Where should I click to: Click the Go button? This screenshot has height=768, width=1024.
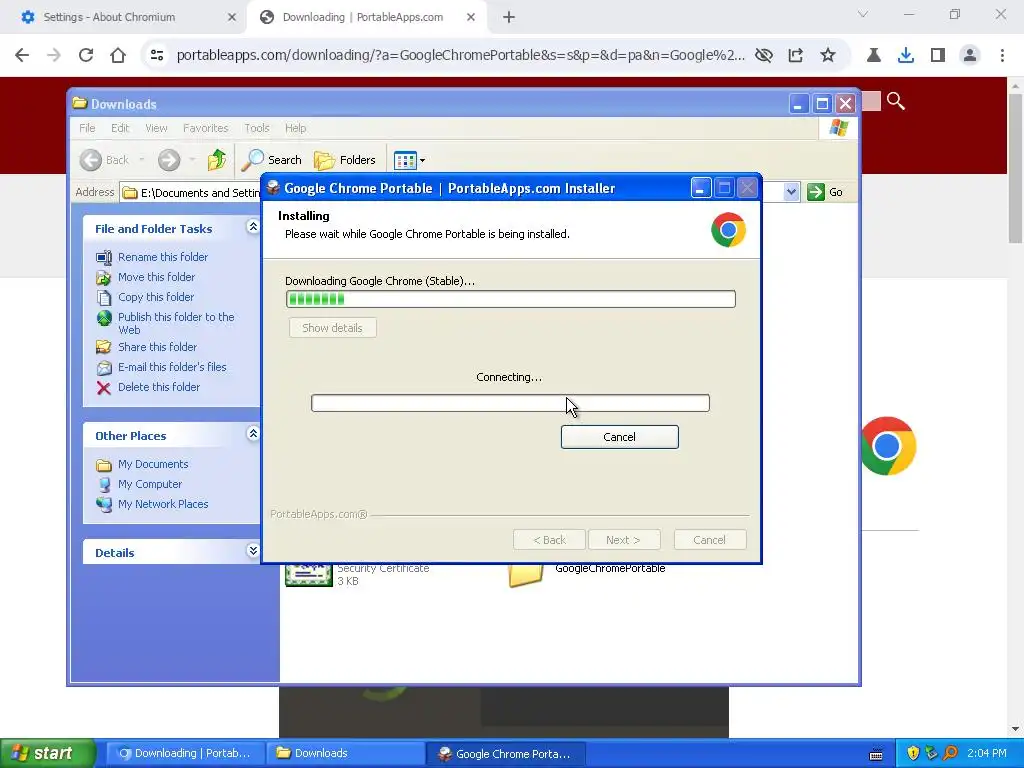tap(825, 192)
